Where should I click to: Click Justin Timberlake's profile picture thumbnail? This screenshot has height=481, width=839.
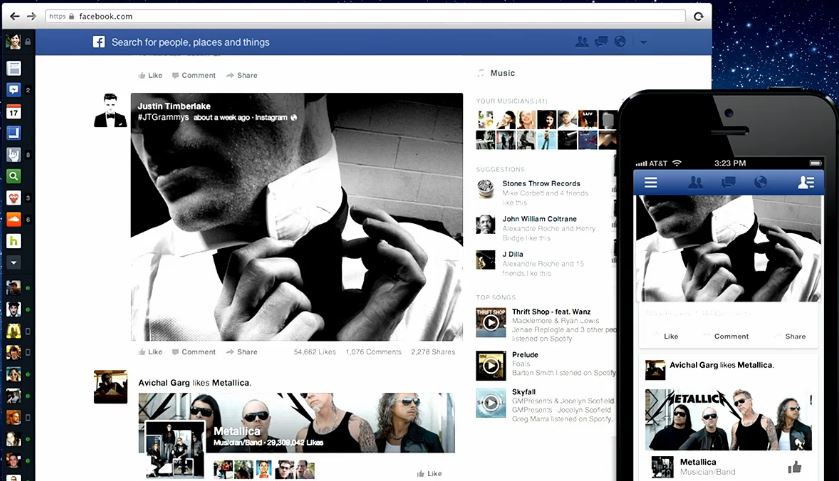click(110, 111)
